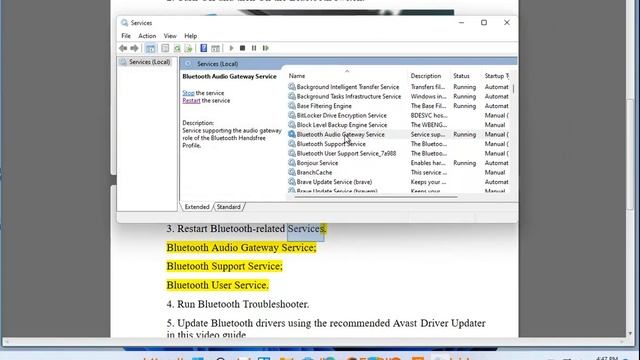Open the Help menu
This screenshot has height=360, width=640.
point(191,36)
